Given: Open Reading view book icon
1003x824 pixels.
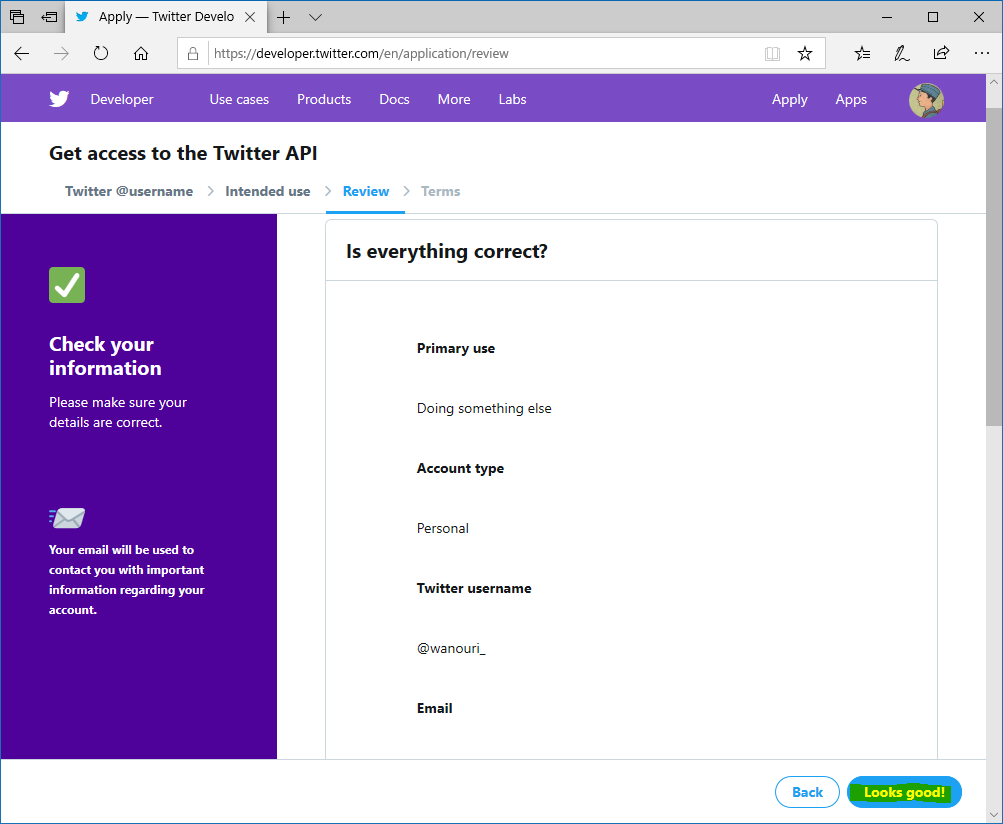Looking at the screenshot, I should coord(772,54).
